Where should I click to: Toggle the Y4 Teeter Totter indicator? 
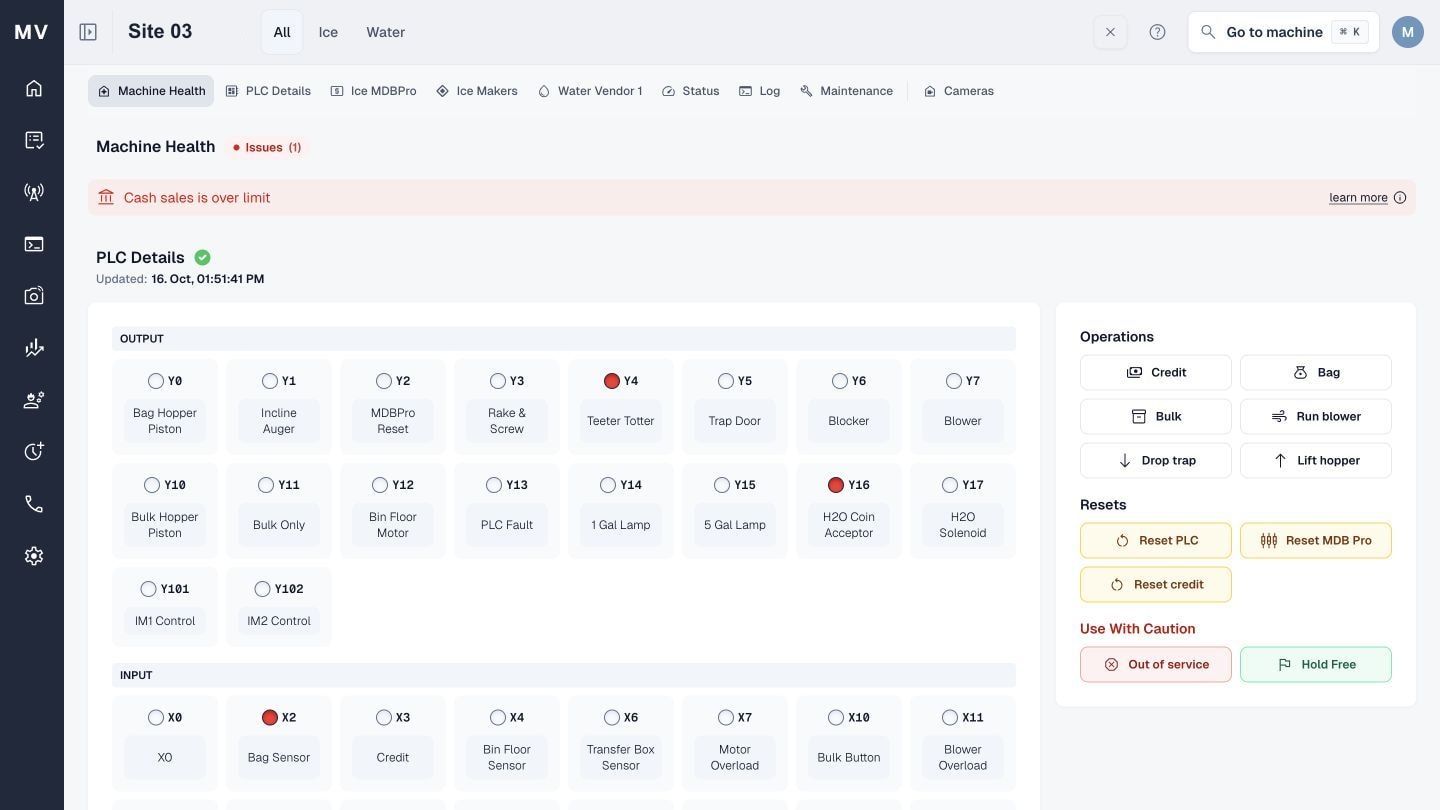[612, 381]
